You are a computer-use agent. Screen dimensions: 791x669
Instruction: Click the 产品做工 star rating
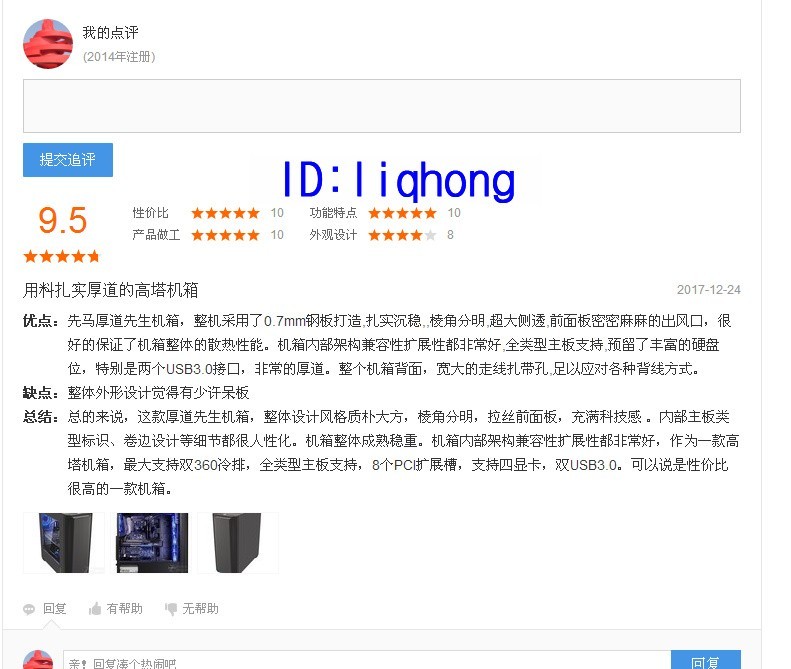[x=225, y=235]
